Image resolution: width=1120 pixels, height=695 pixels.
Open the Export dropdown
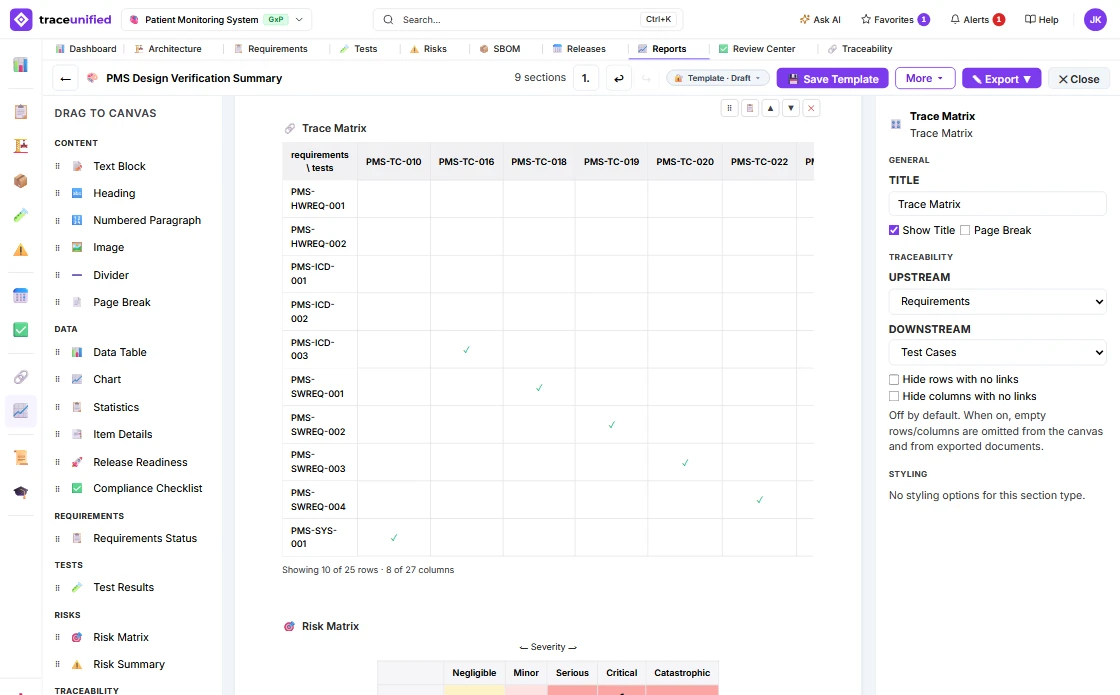(1001, 79)
